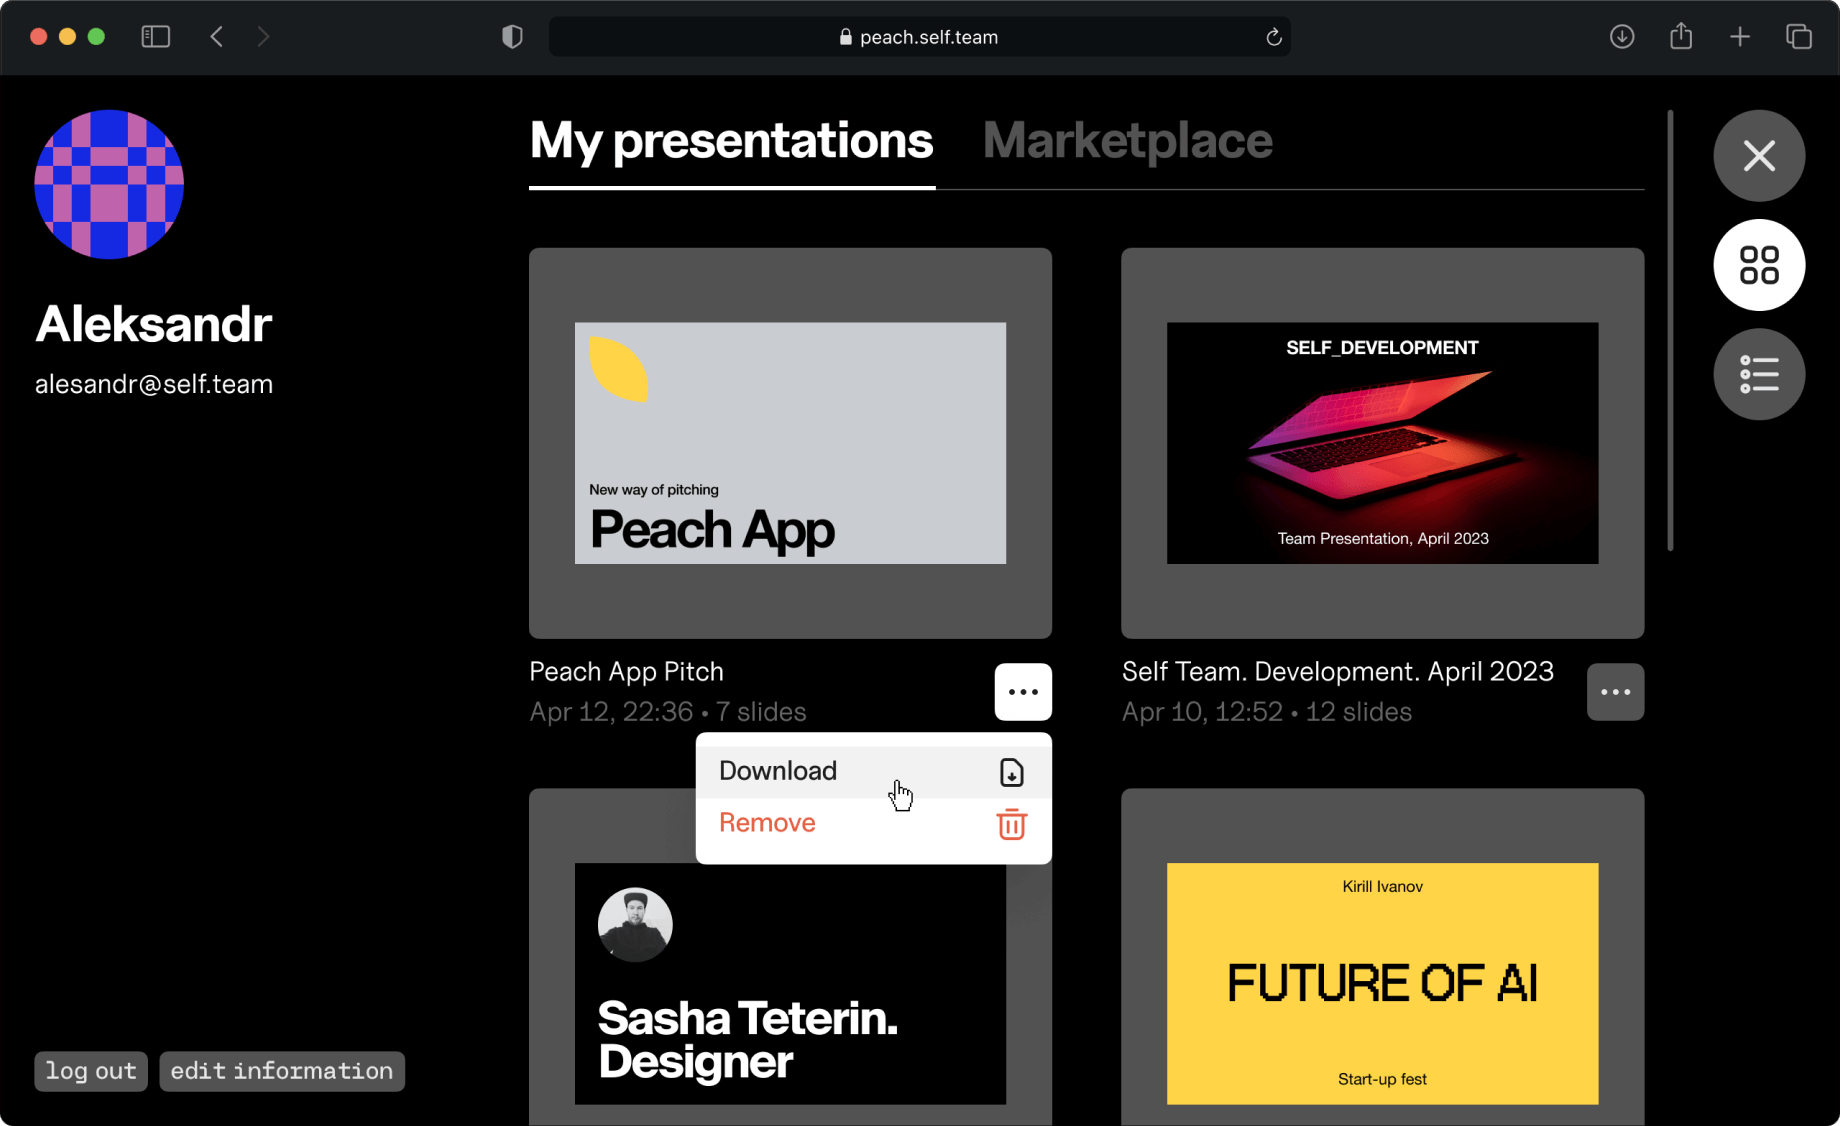This screenshot has width=1840, height=1126.
Task: Open the overflow menu for Peach App Pitch
Action: [1023, 691]
